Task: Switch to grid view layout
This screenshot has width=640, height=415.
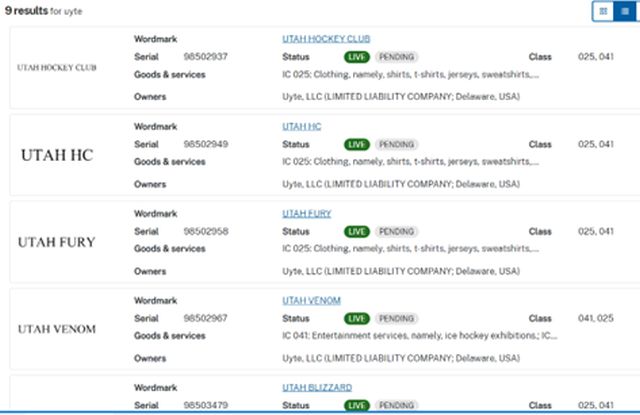Action: tap(603, 11)
